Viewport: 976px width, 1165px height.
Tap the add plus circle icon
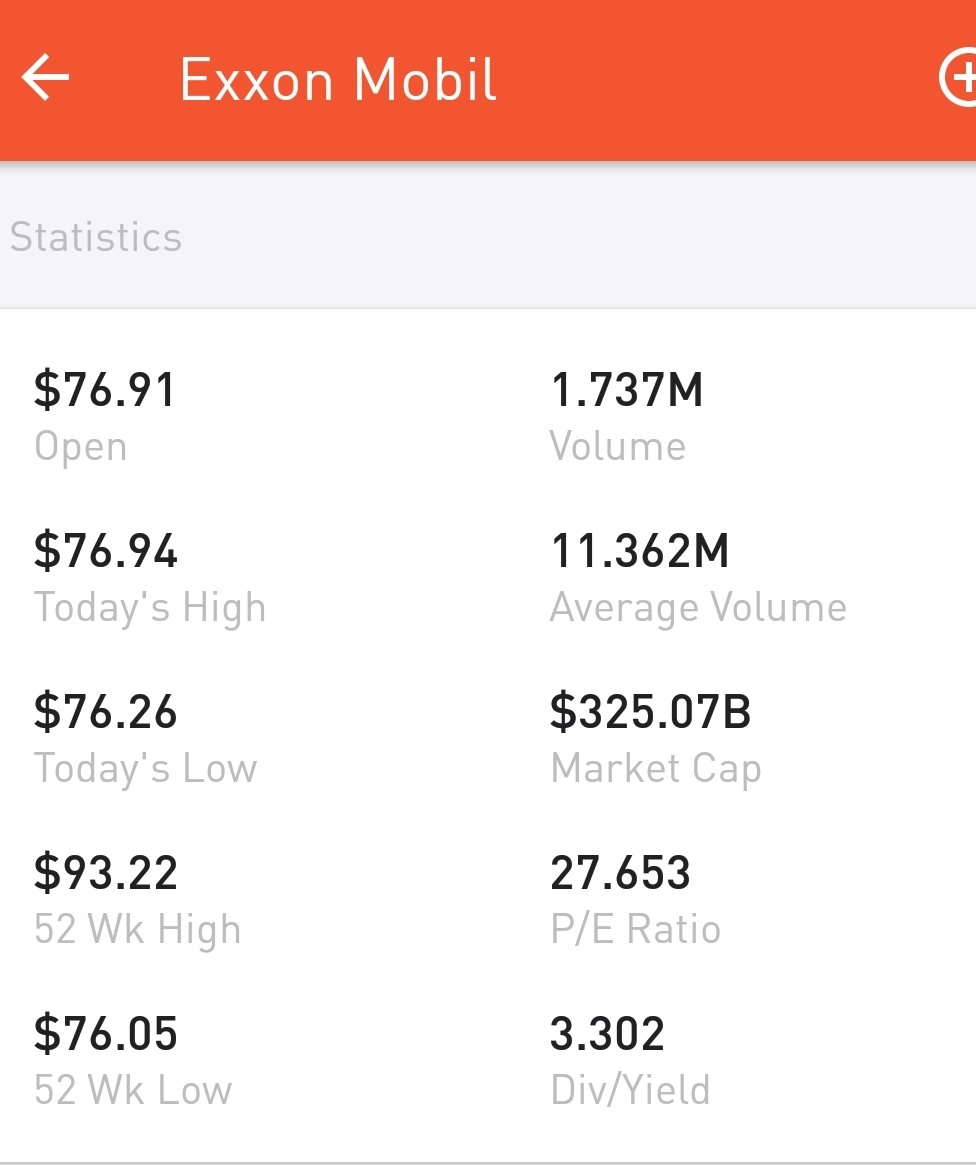click(x=959, y=77)
